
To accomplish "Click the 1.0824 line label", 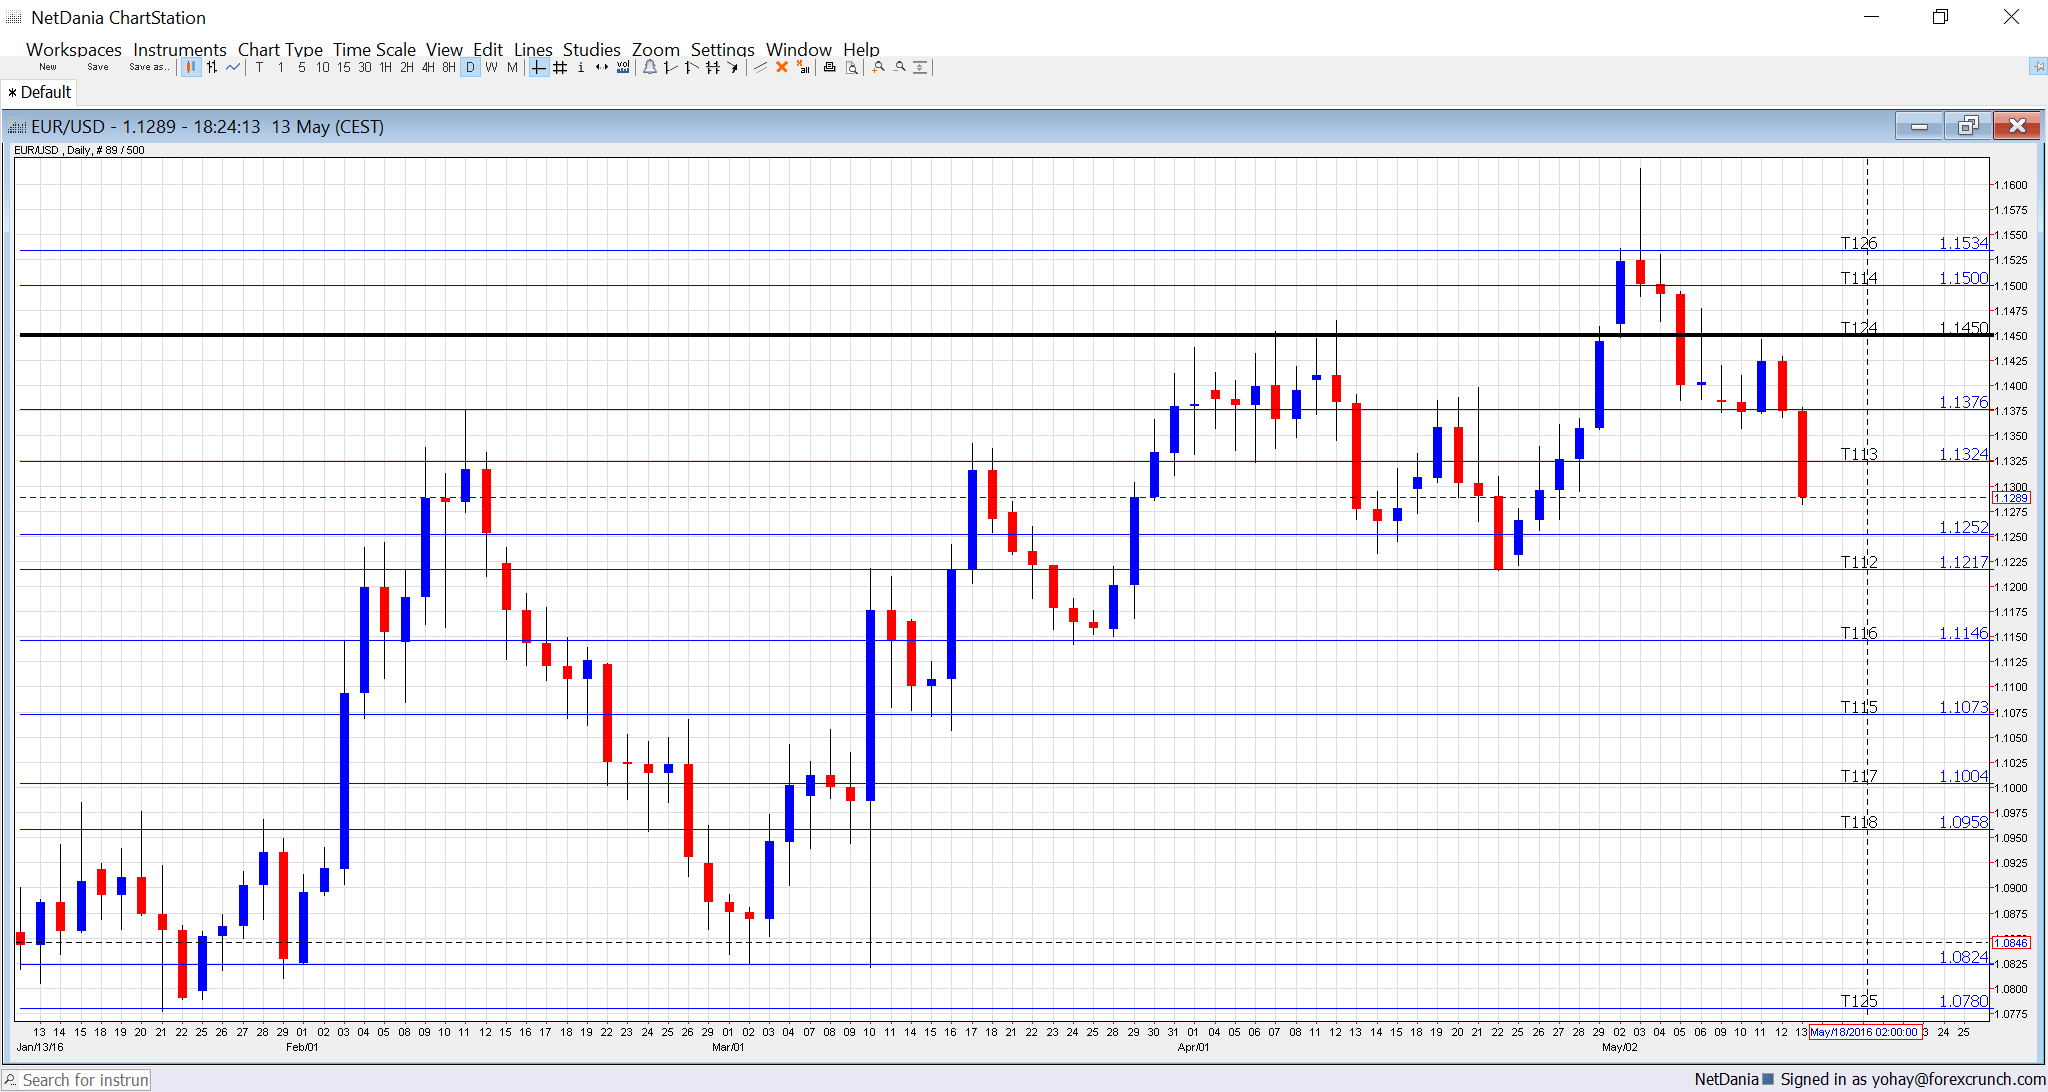I will pyautogui.click(x=1964, y=957).
